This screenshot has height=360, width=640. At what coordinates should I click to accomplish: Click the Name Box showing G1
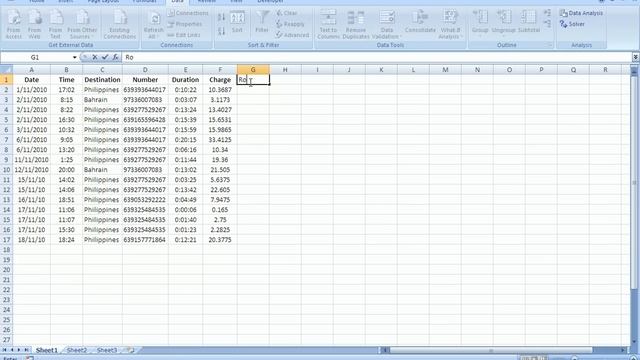point(35,58)
